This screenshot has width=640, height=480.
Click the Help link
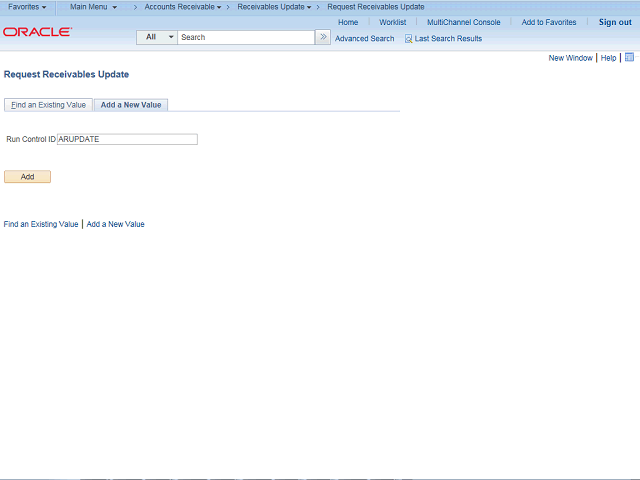pos(608,58)
